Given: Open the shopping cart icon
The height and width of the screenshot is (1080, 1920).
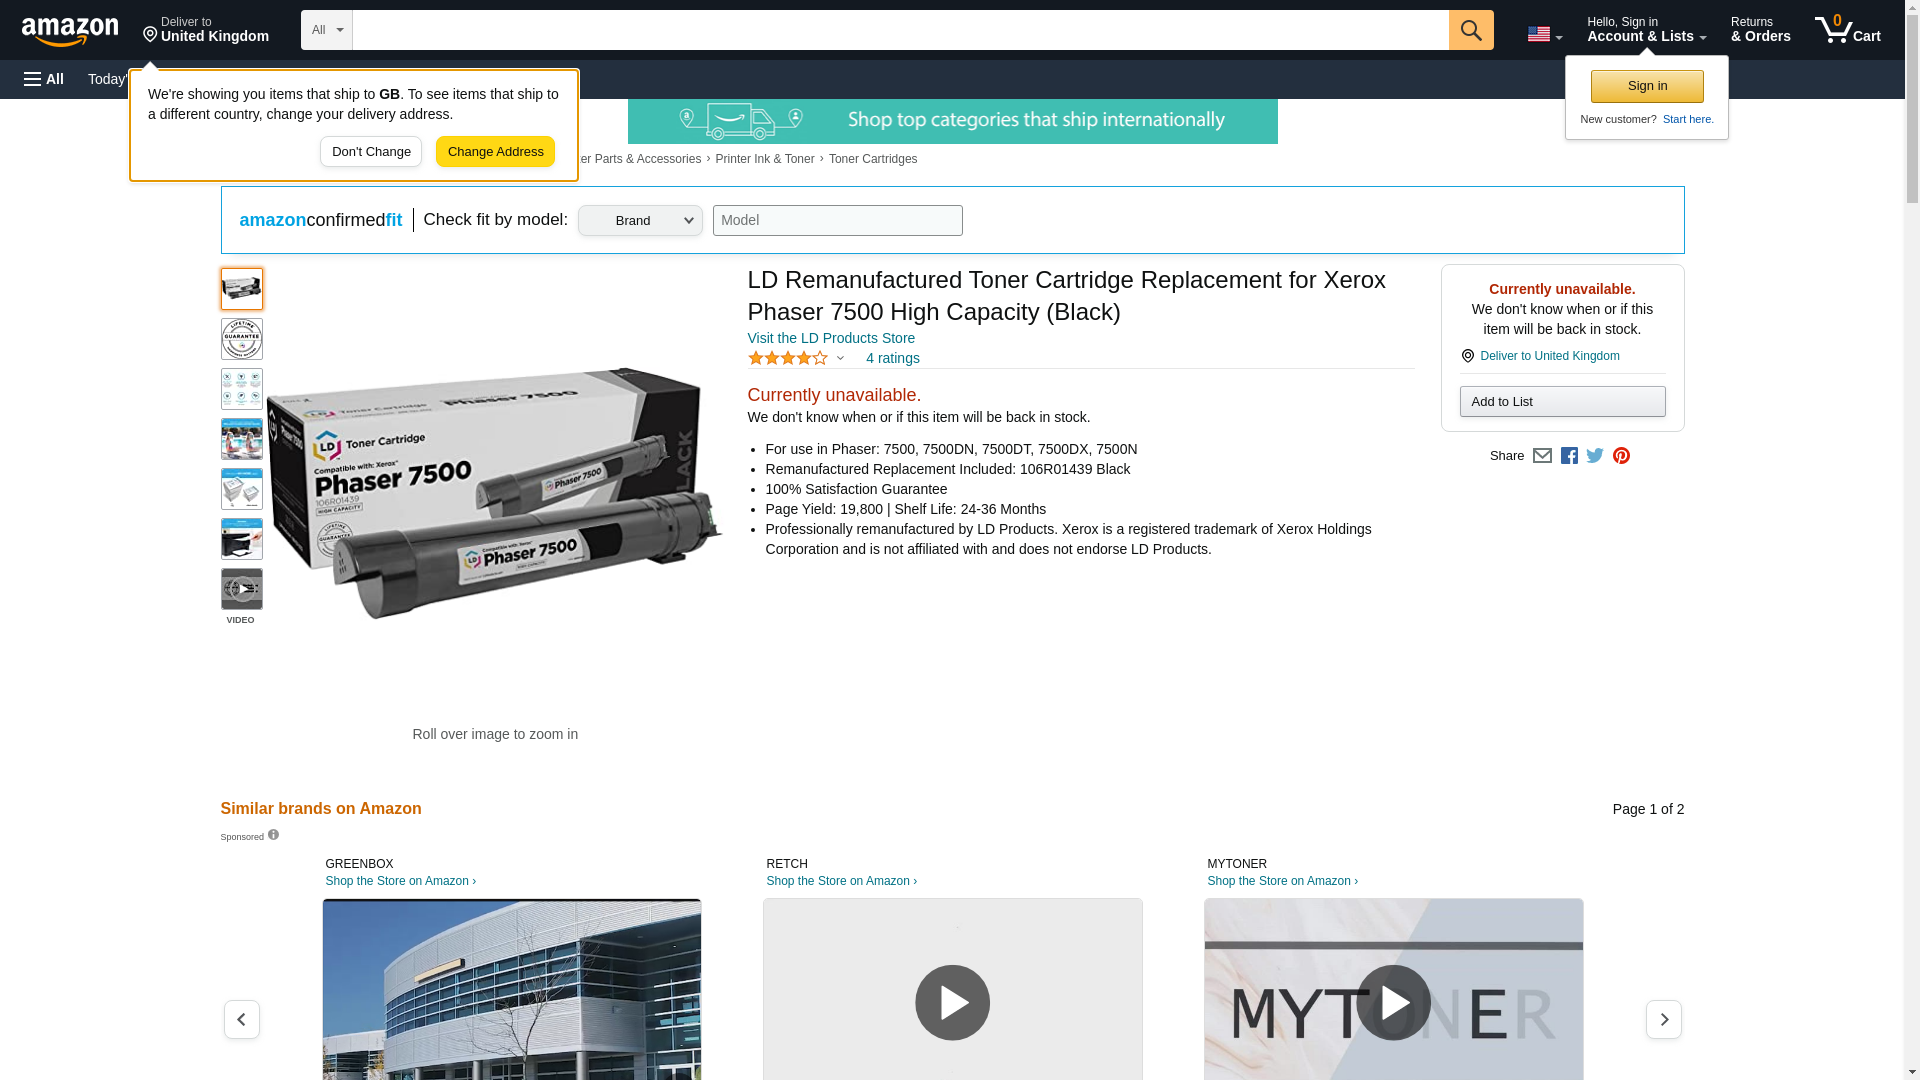Looking at the screenshot, I should [1847, 30].
